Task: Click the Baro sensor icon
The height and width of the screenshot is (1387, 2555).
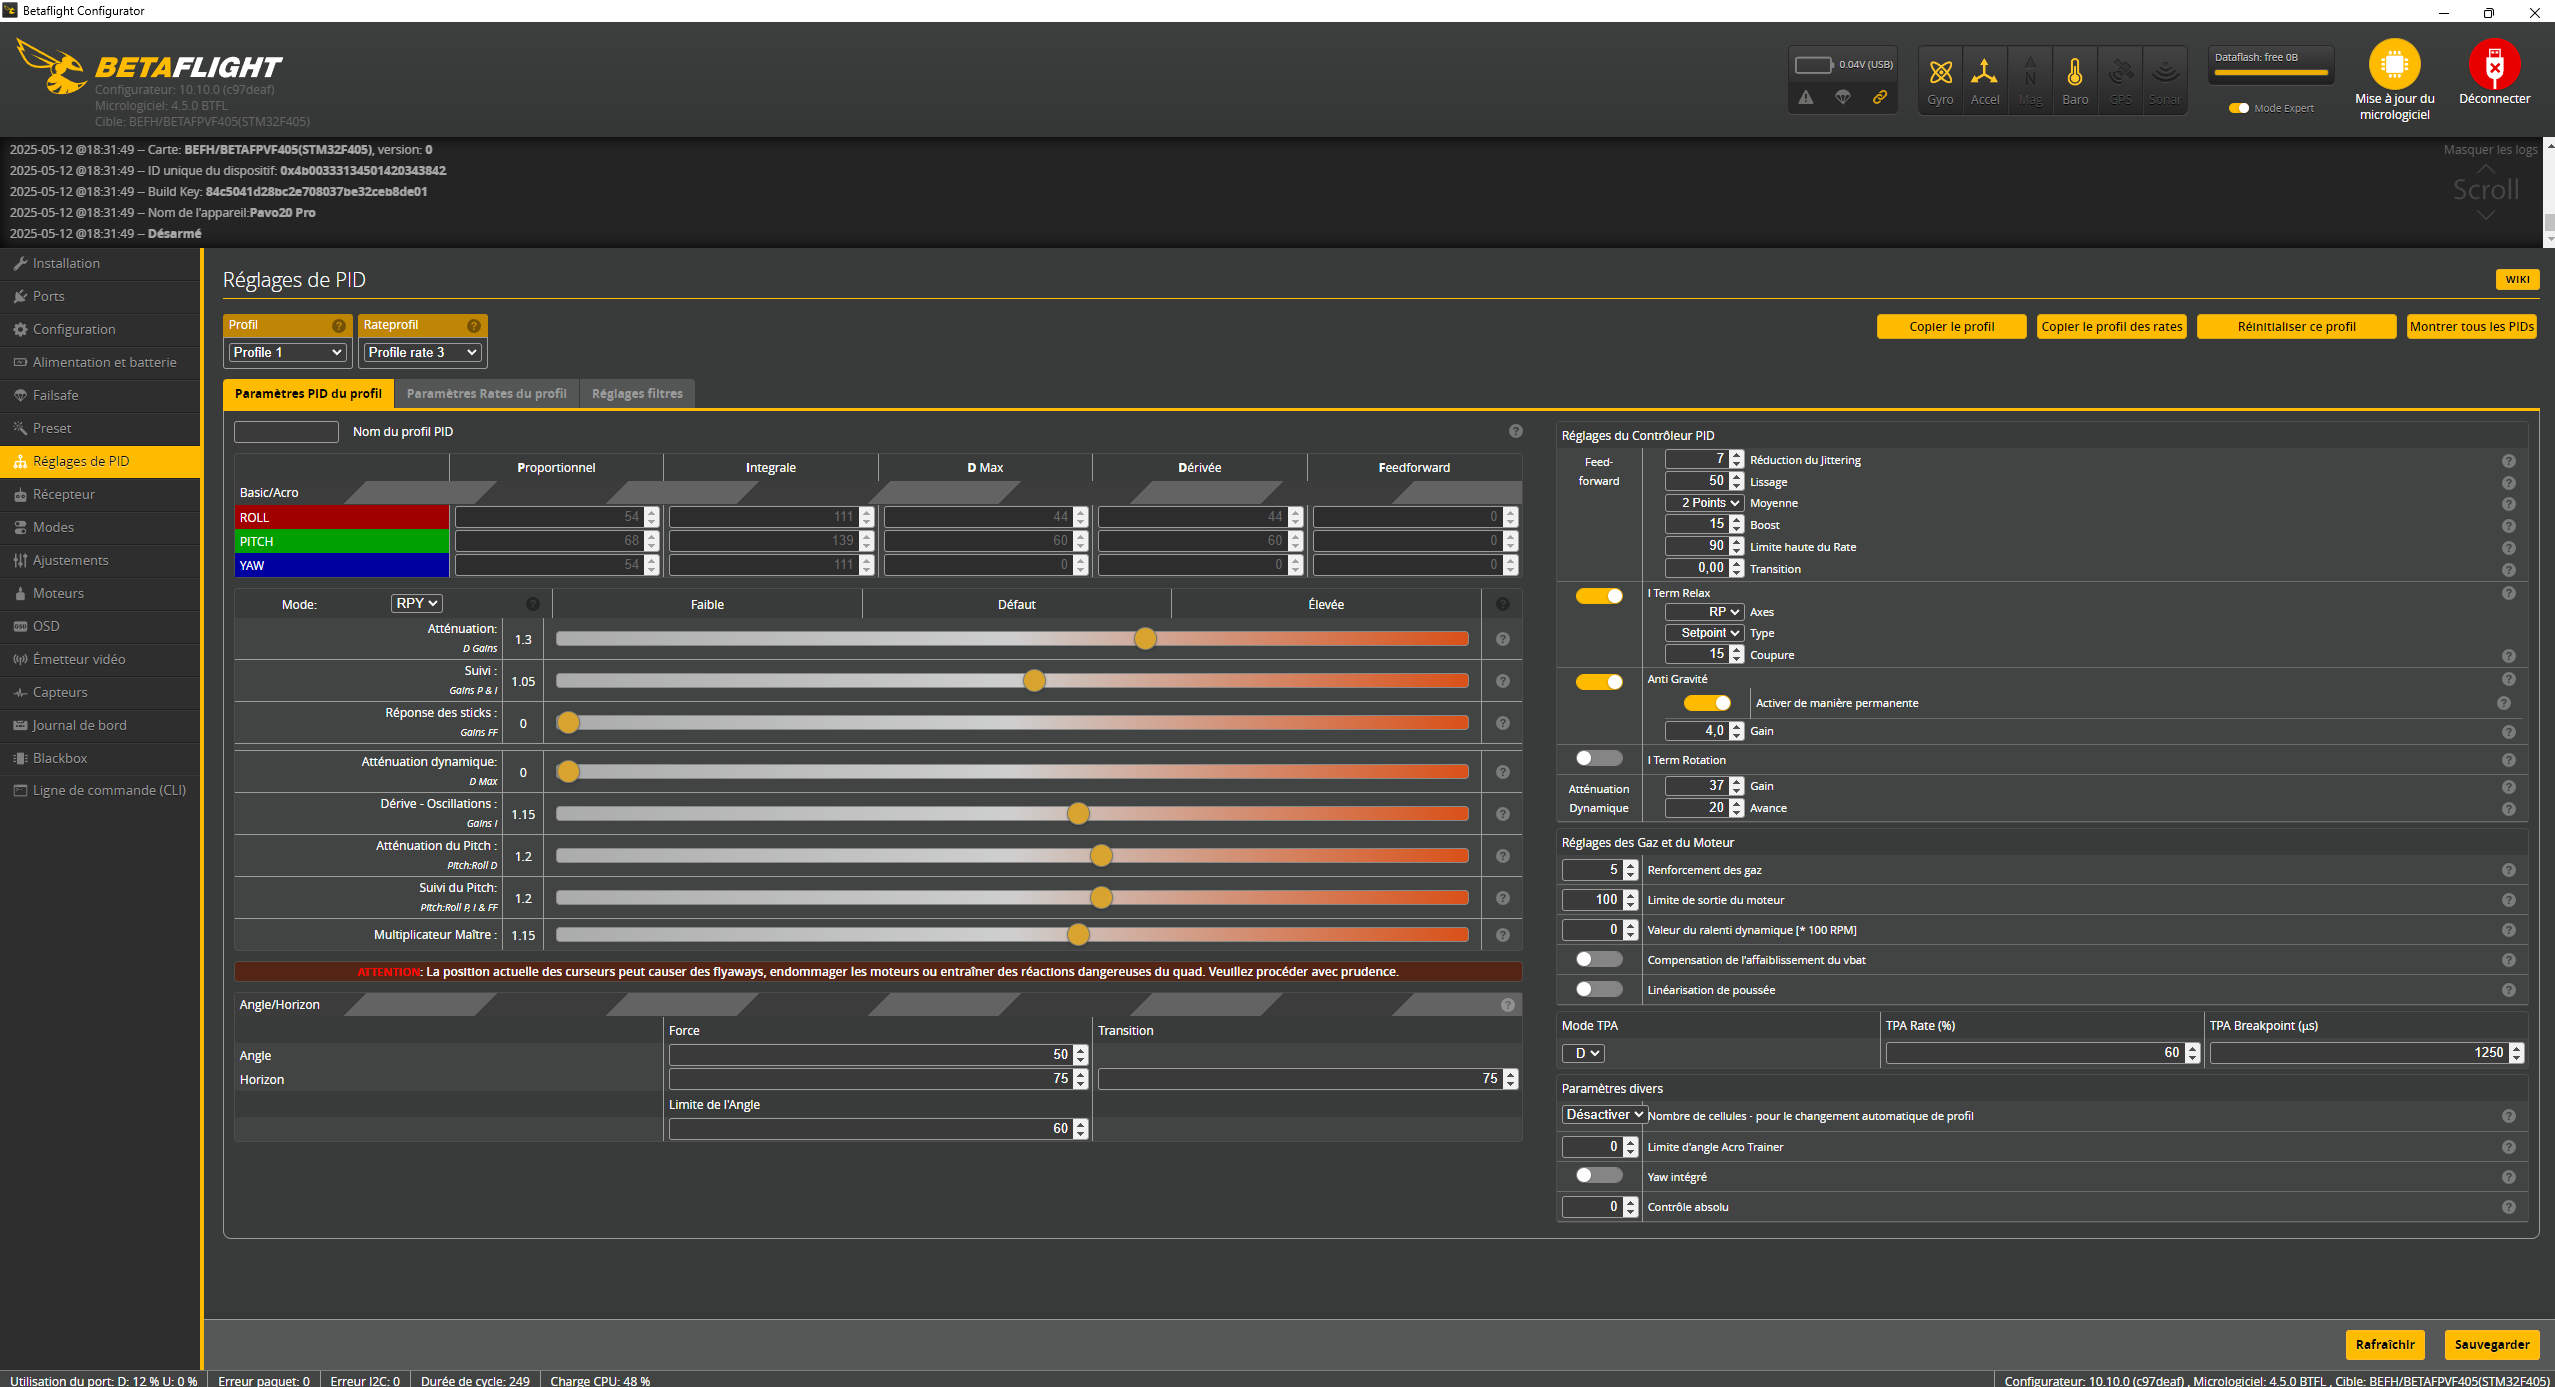Action: [x=2075, y=72]
